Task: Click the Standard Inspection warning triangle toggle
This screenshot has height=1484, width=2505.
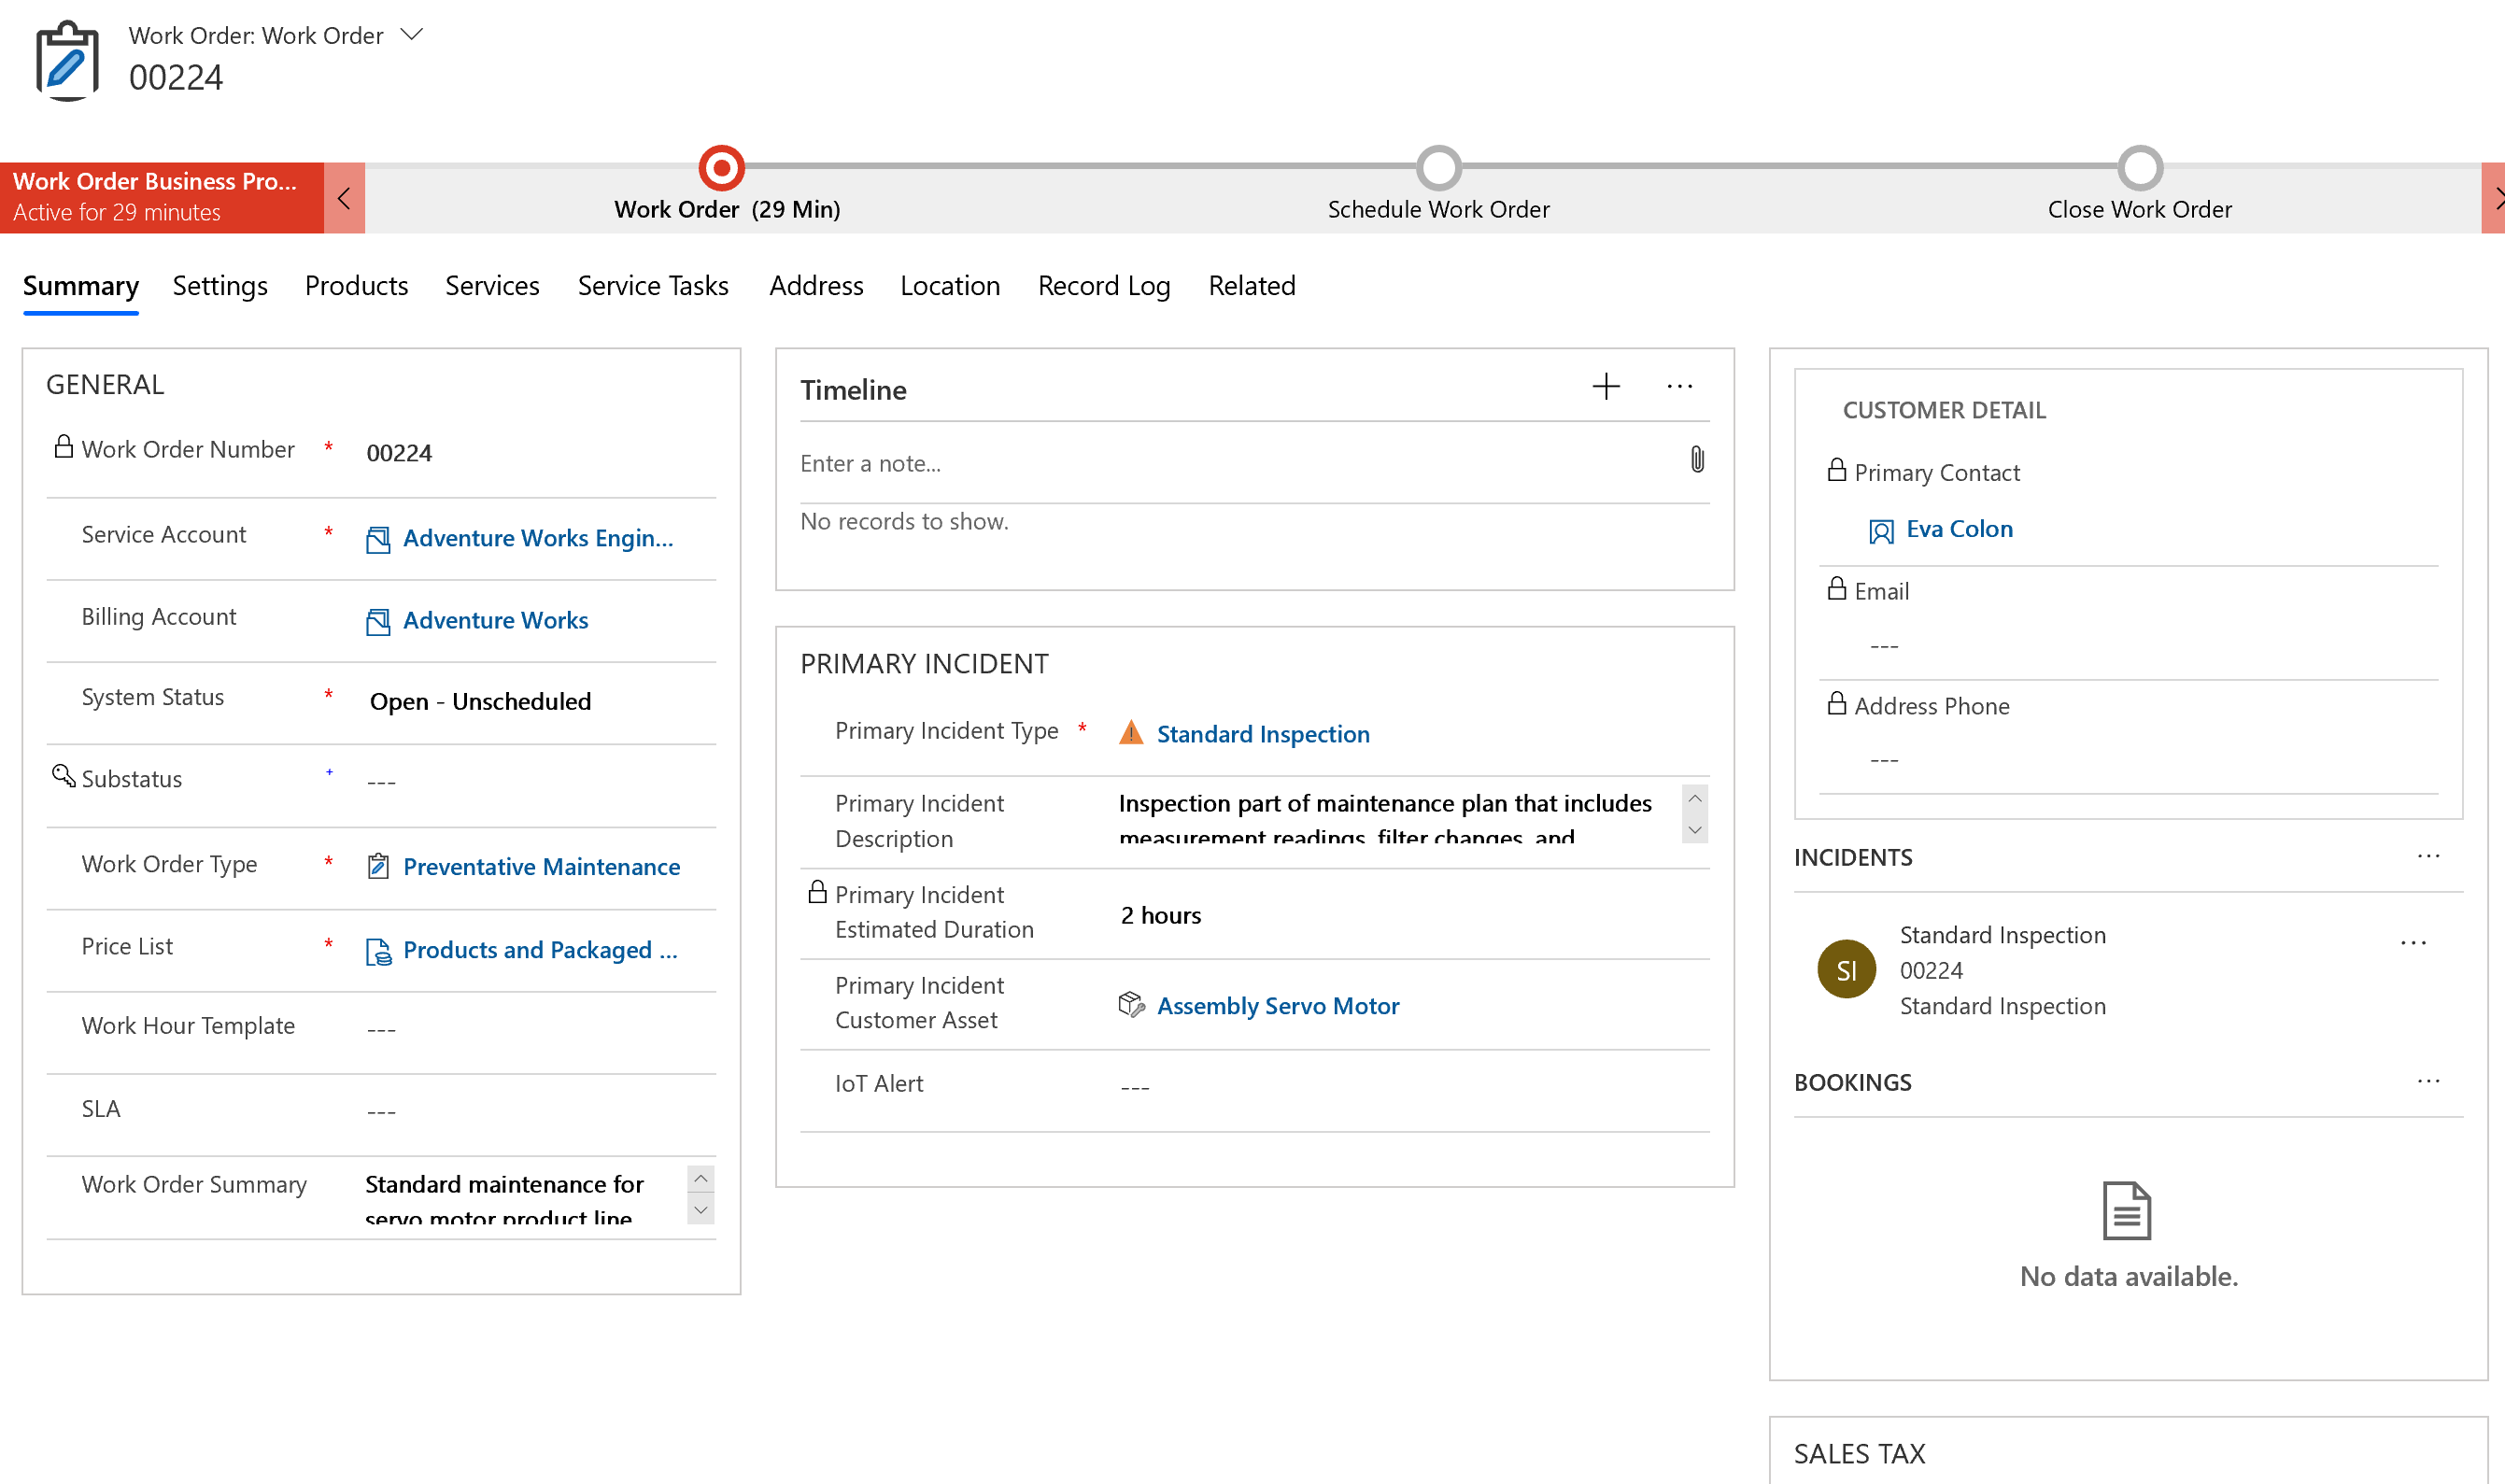Action: (x=1129, y=731)
